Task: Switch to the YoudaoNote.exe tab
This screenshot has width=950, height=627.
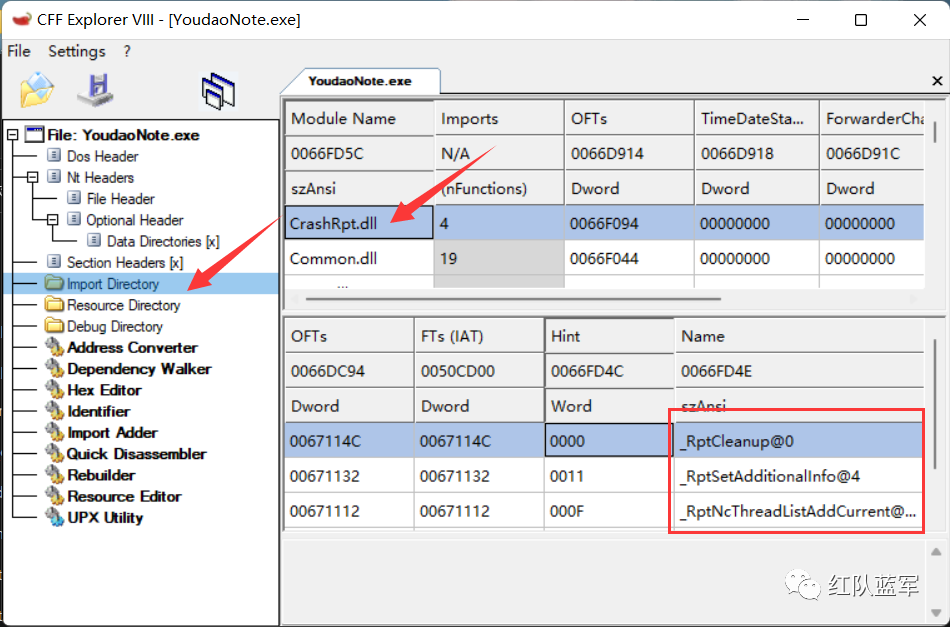Action: click(360, 81)
